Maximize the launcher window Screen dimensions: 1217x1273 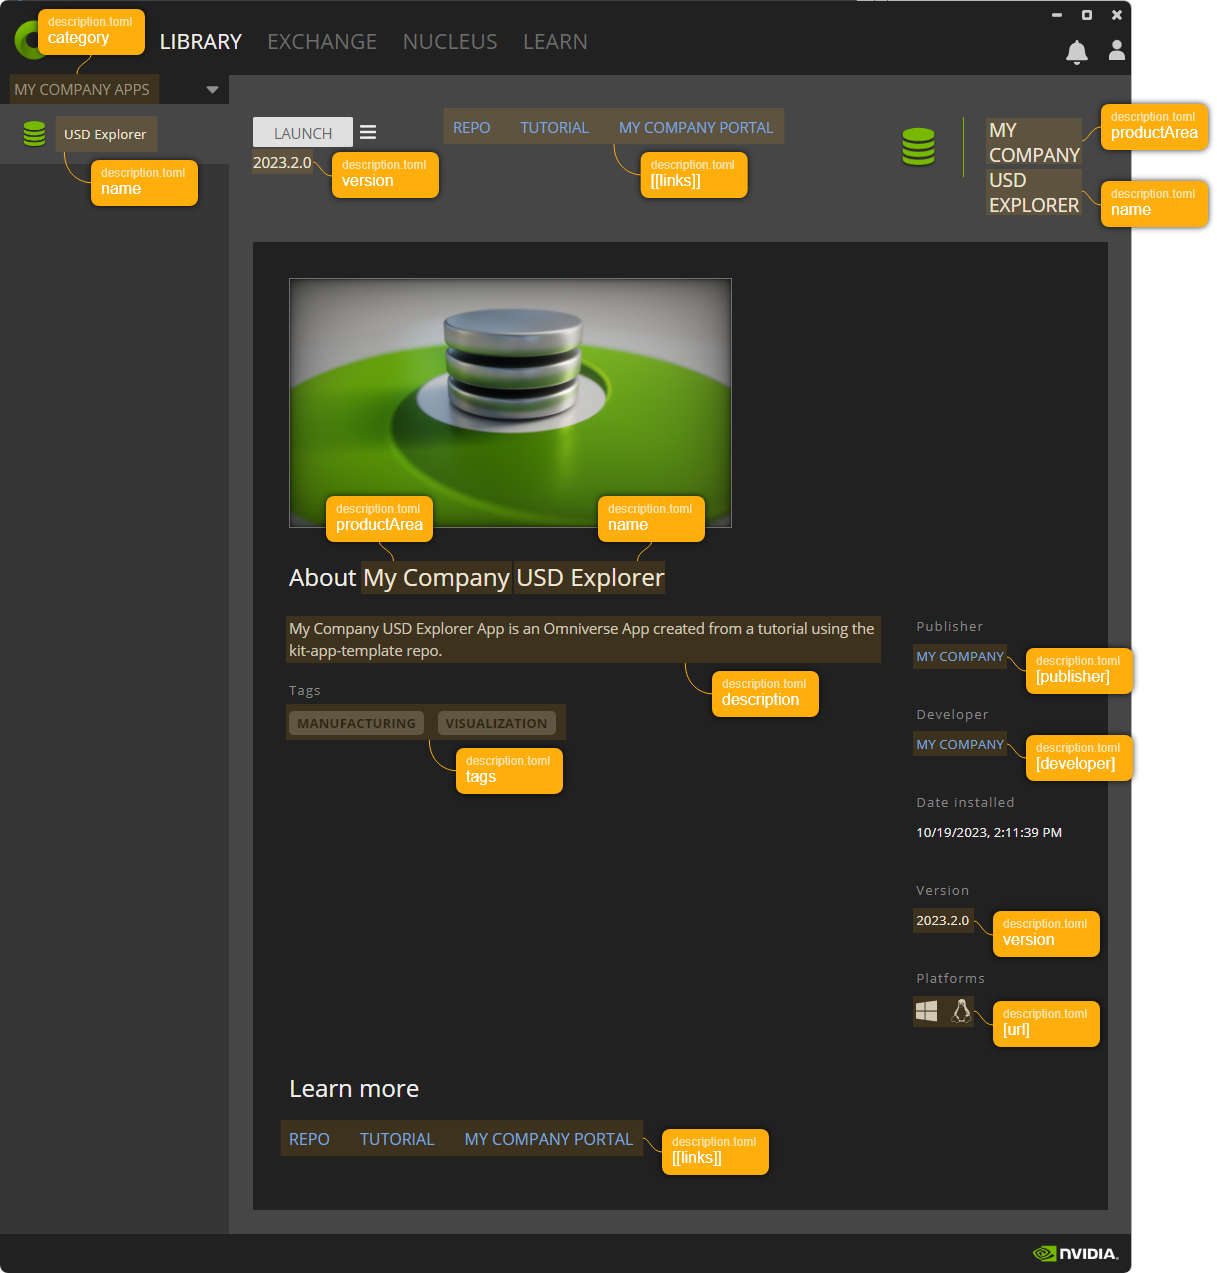(x=1087, y=15)
